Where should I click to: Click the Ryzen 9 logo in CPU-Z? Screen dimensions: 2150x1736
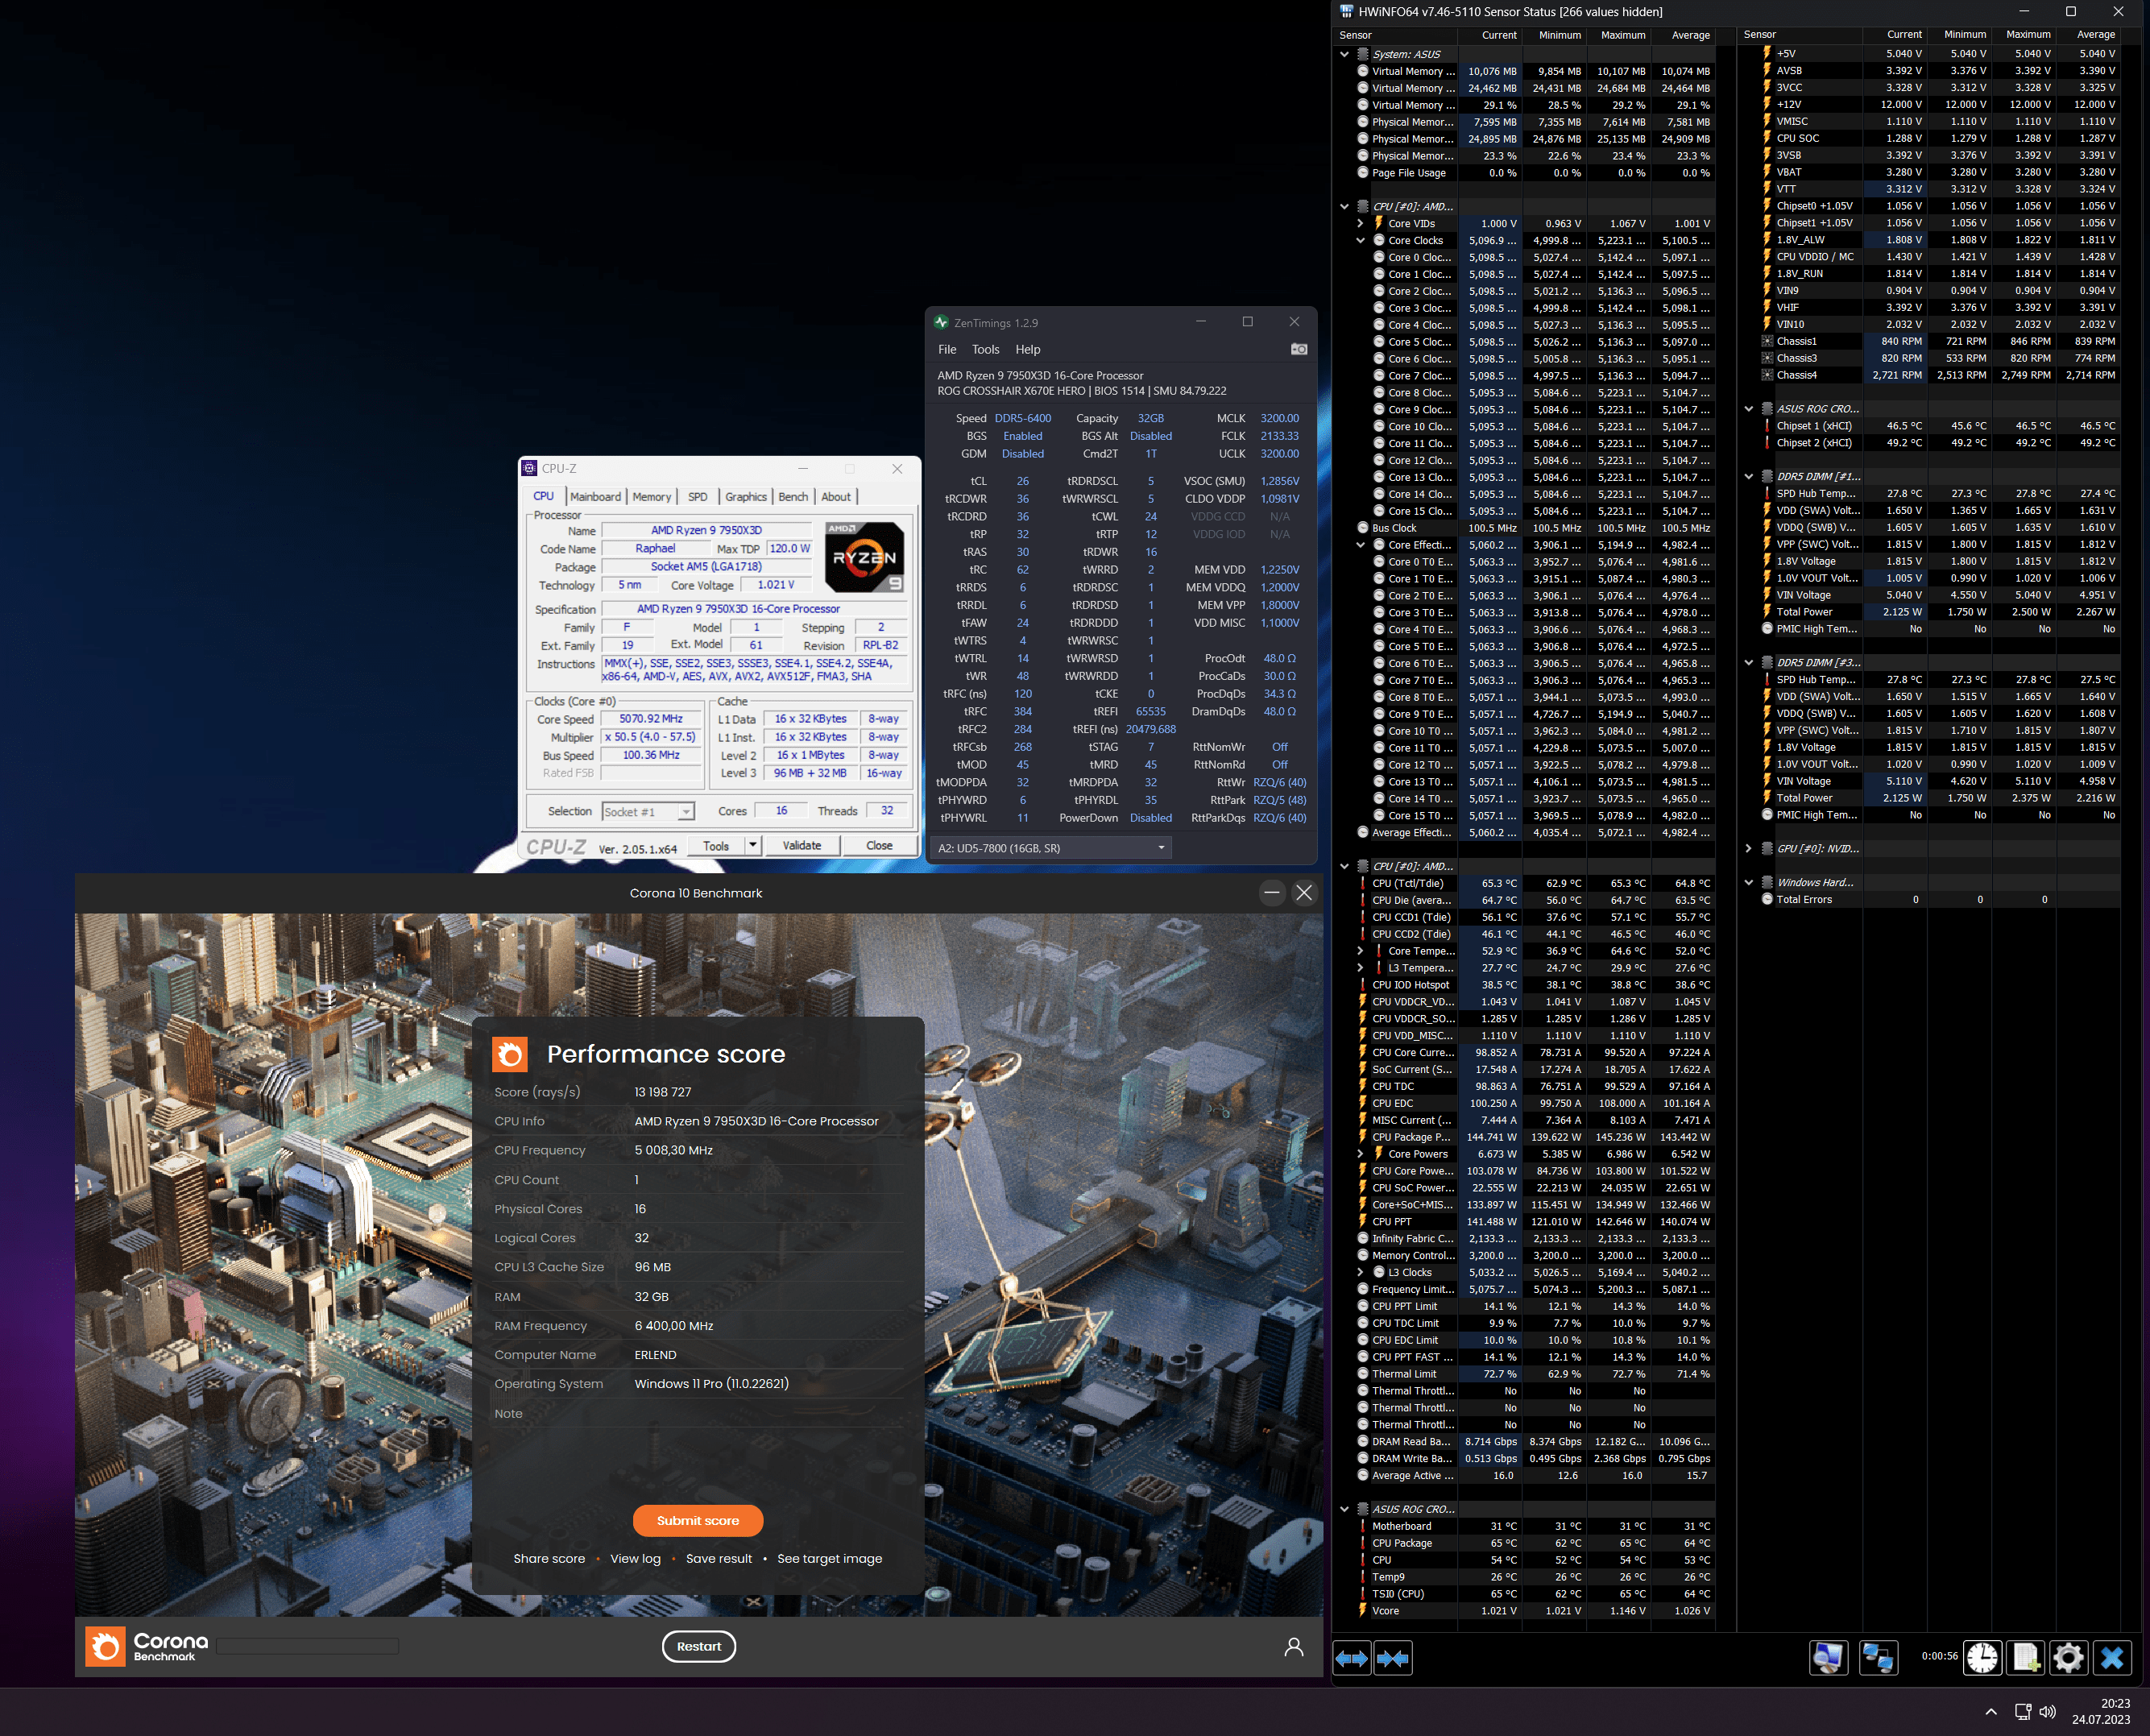point(865,557)
